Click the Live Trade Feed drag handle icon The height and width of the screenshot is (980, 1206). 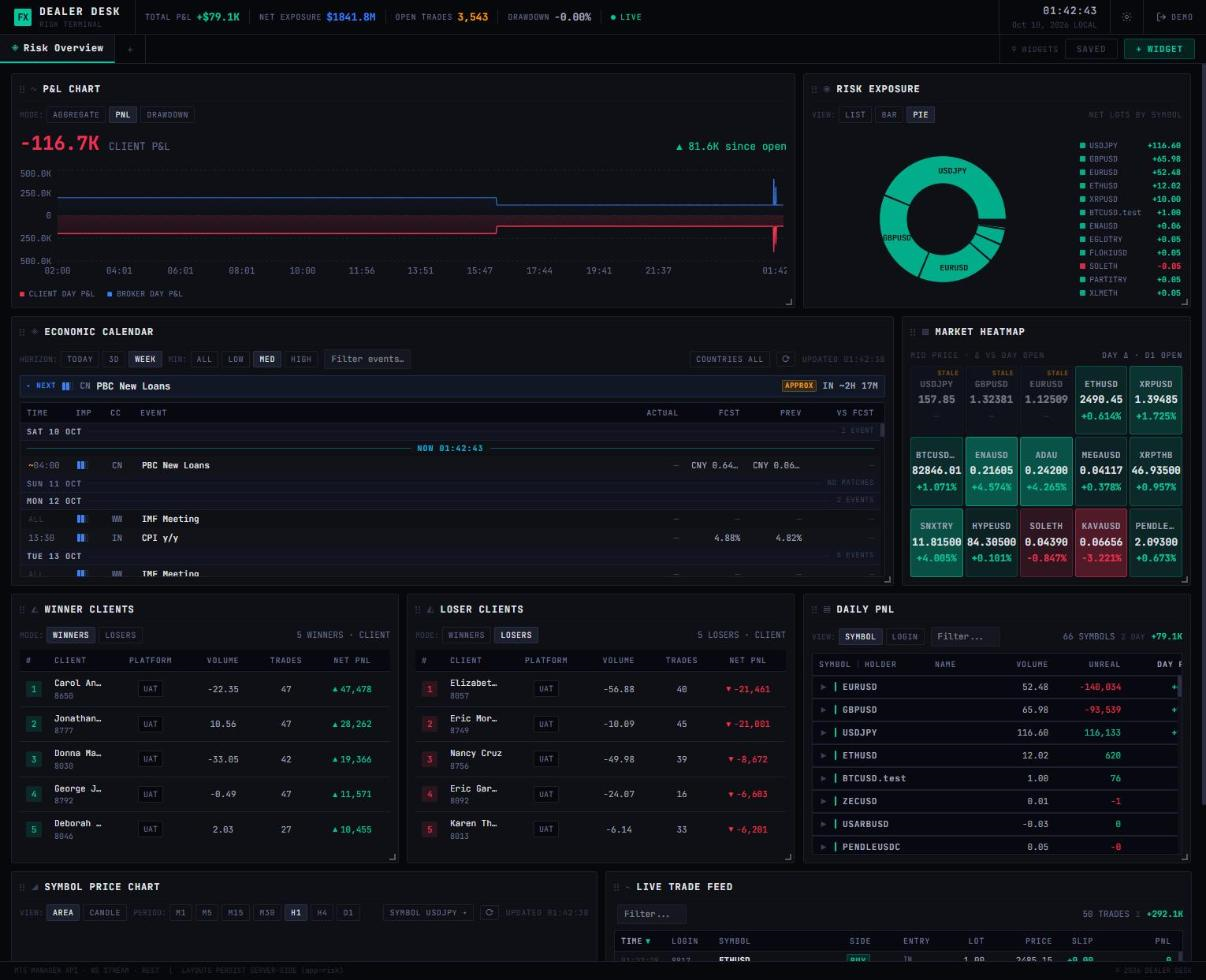point(616,887)
